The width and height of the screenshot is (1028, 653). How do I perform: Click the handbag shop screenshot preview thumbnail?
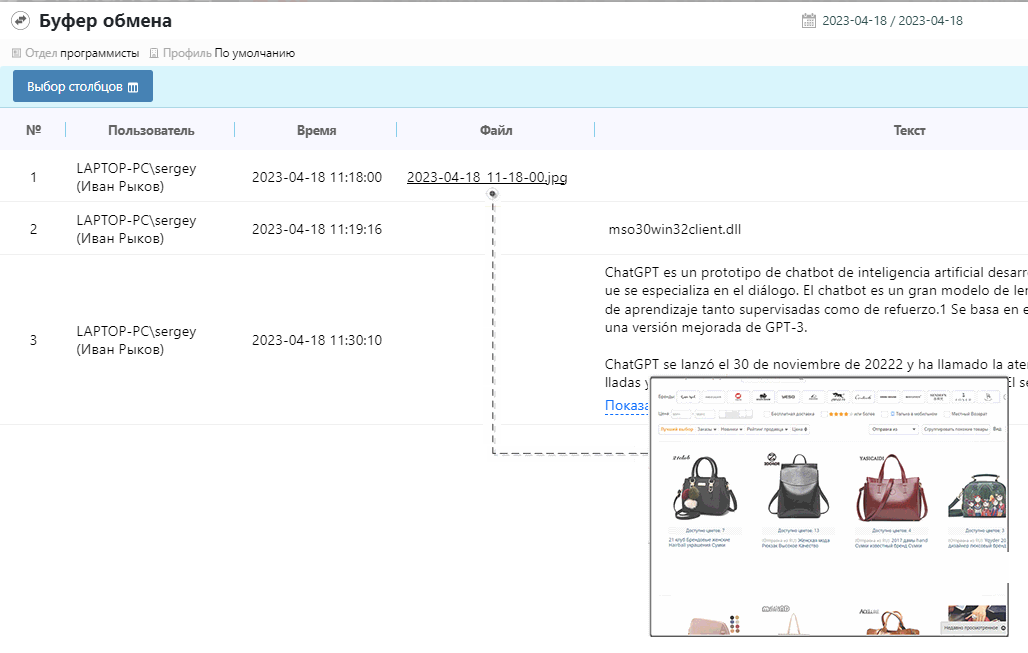pos(828,506)
